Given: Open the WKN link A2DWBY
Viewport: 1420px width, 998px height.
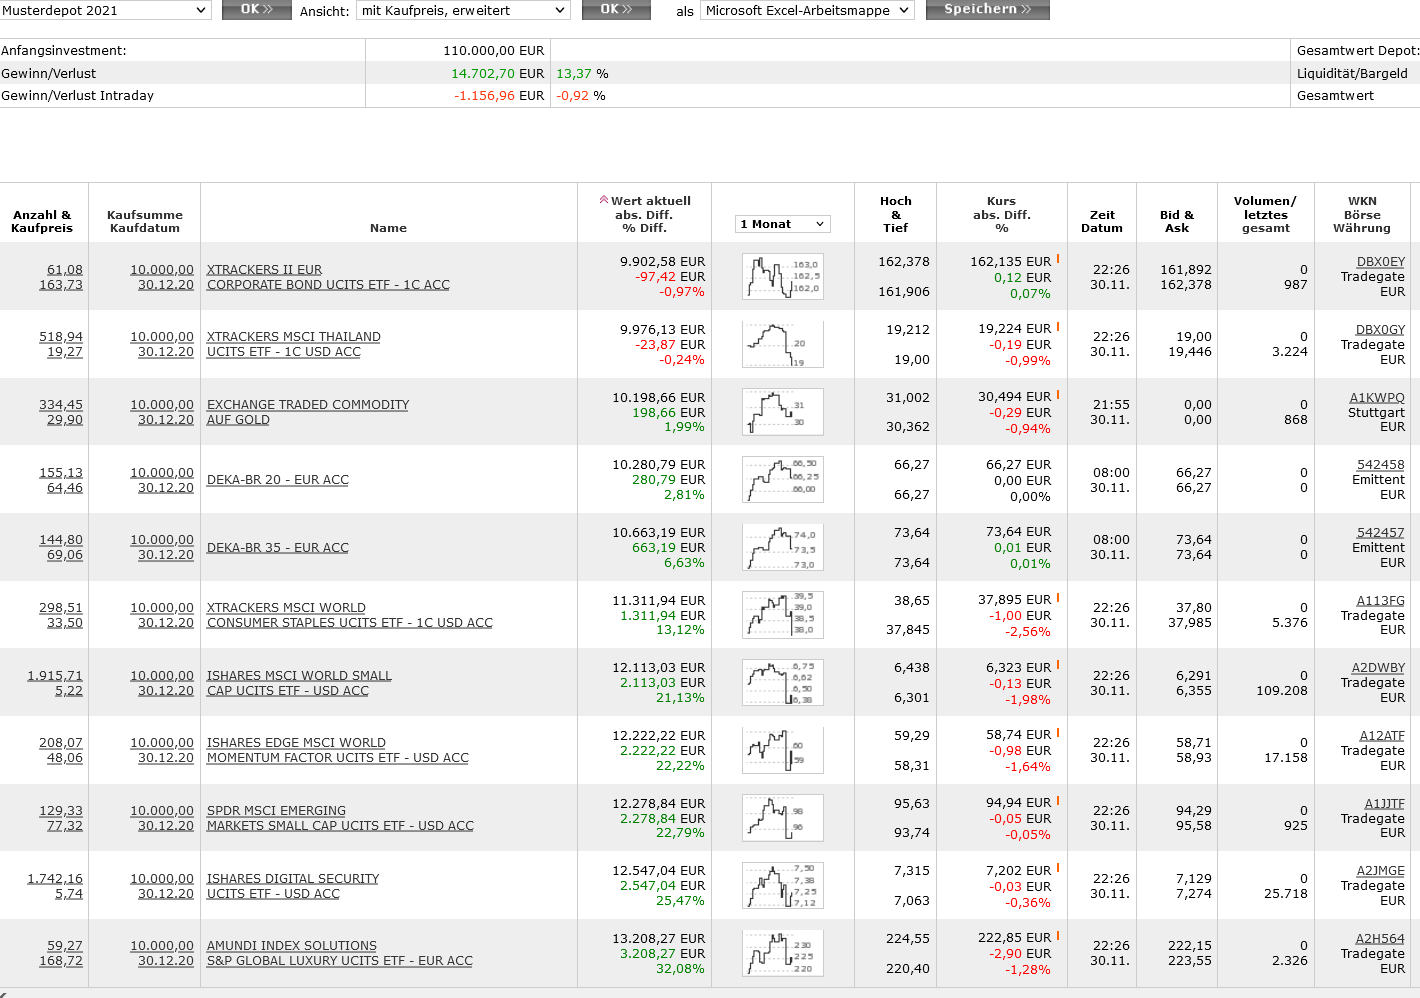Looking at the screenshot, I should click(1378, 668).
